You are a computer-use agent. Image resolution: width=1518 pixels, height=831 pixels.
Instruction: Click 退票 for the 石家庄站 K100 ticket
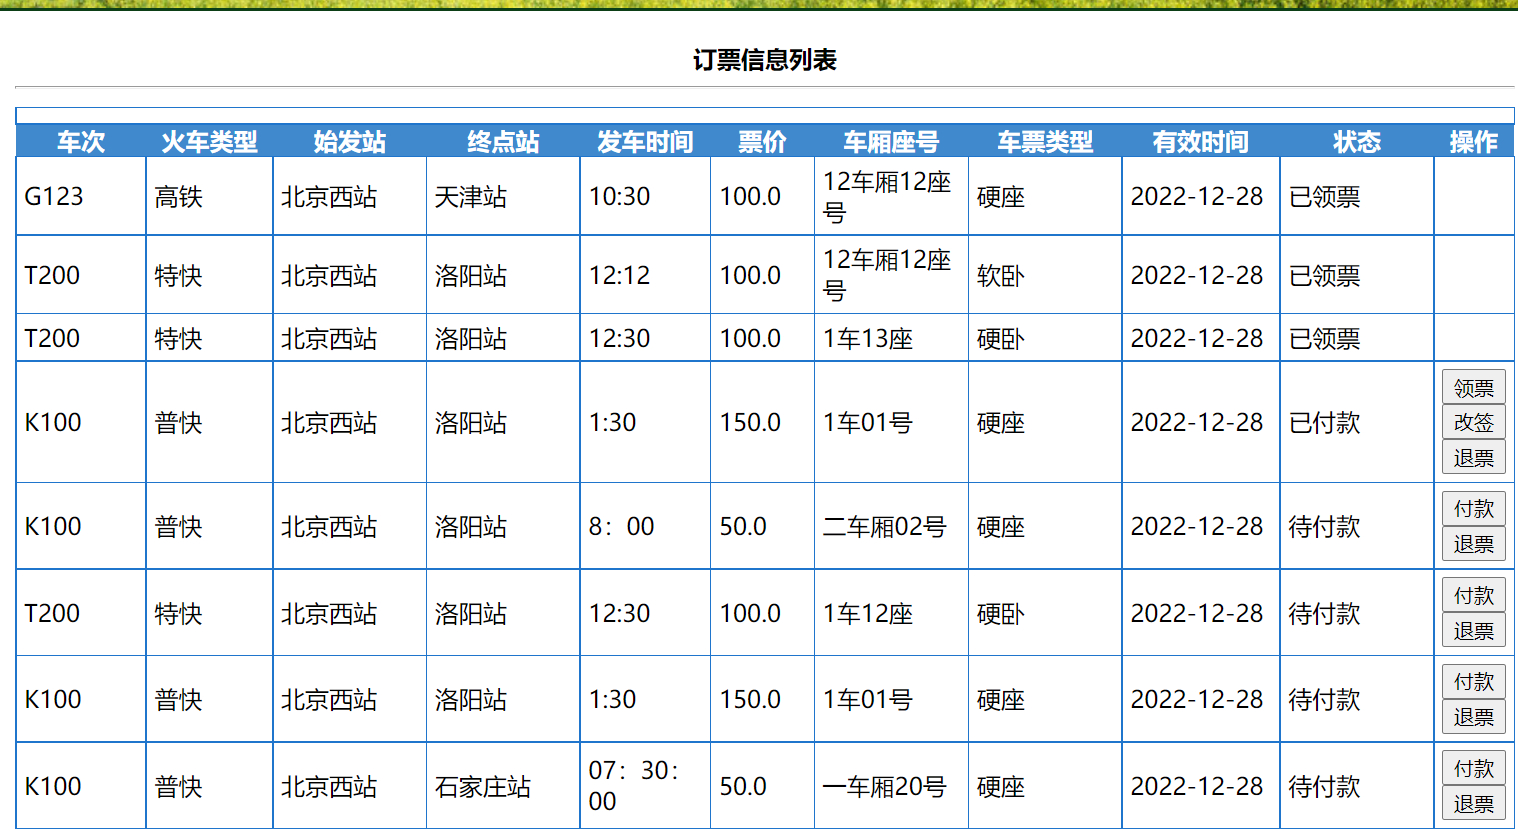(x=1474, y=803)
